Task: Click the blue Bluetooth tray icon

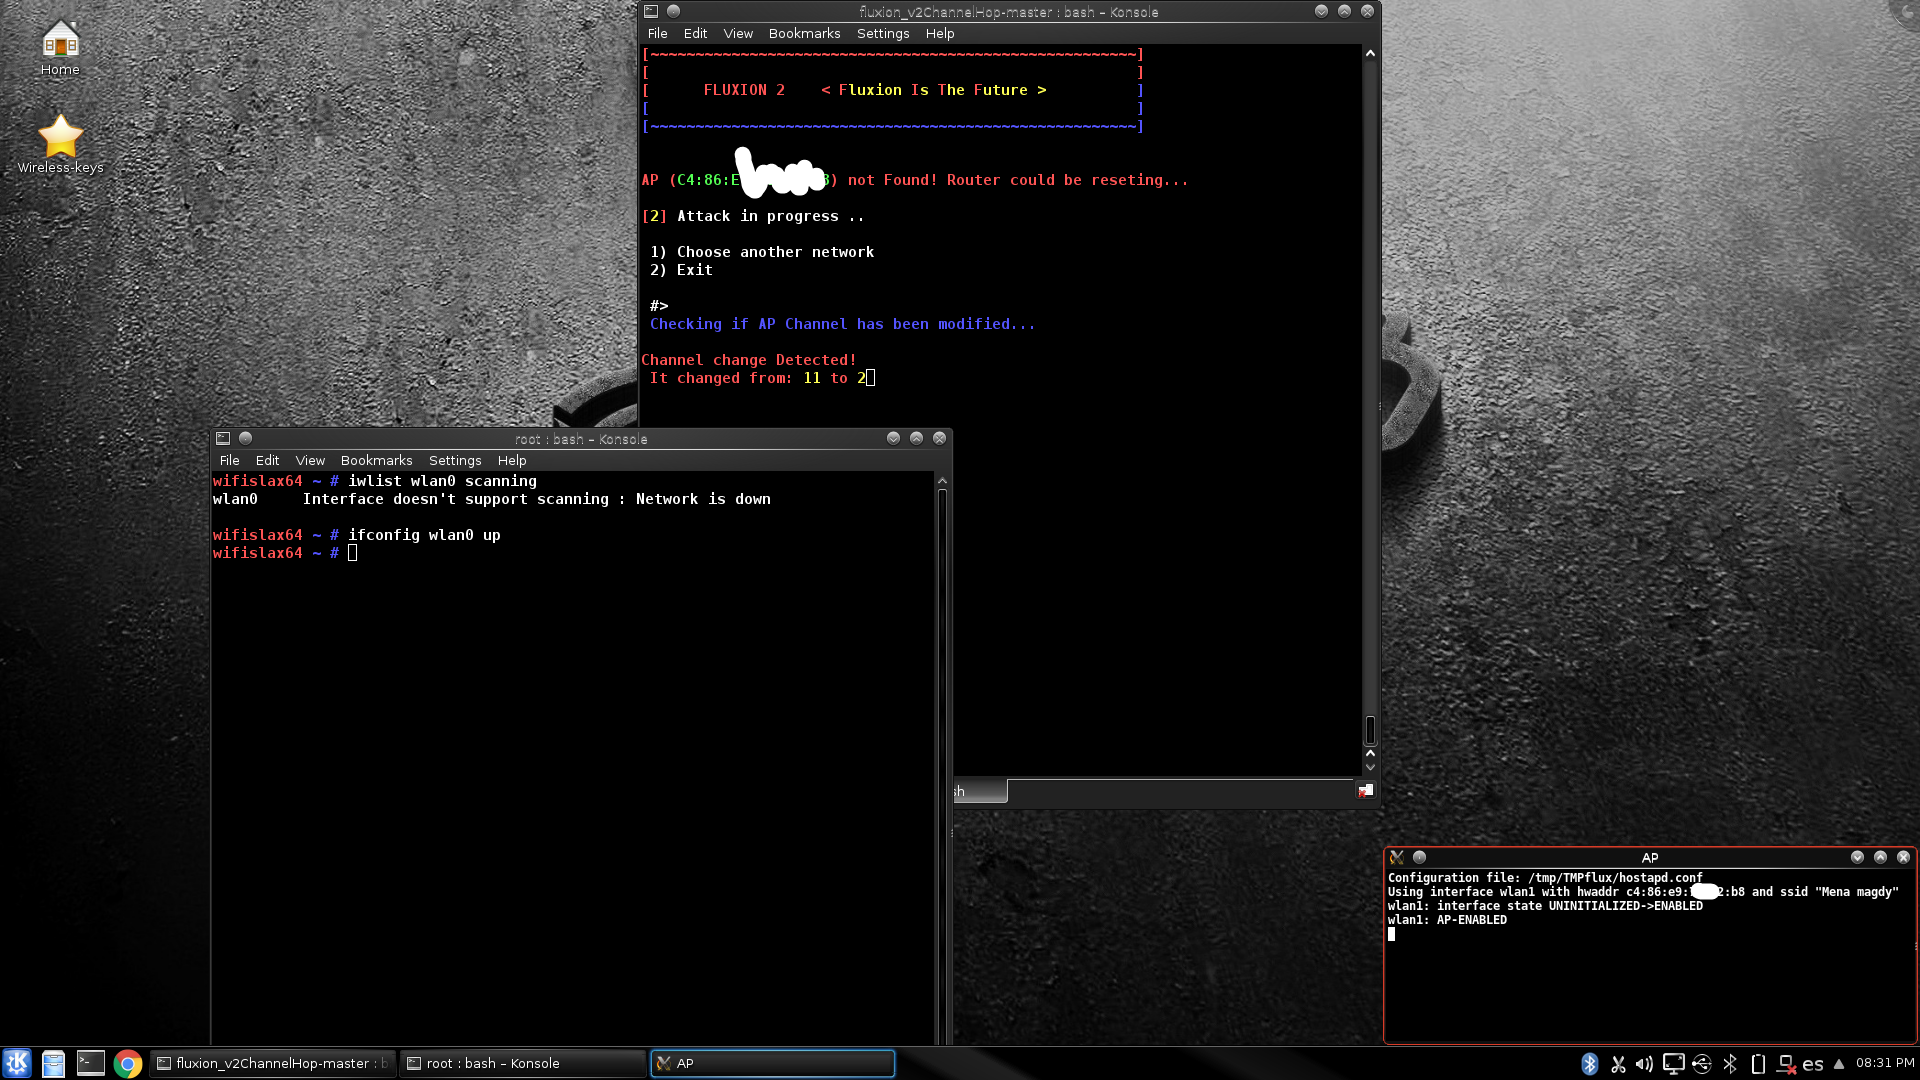Action: coord(1590,1064)
